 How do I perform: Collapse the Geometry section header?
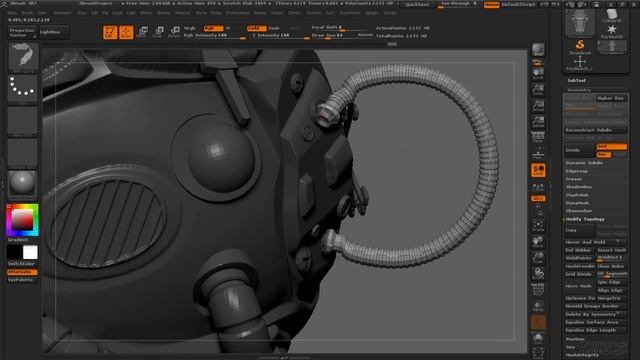[579, 90]
